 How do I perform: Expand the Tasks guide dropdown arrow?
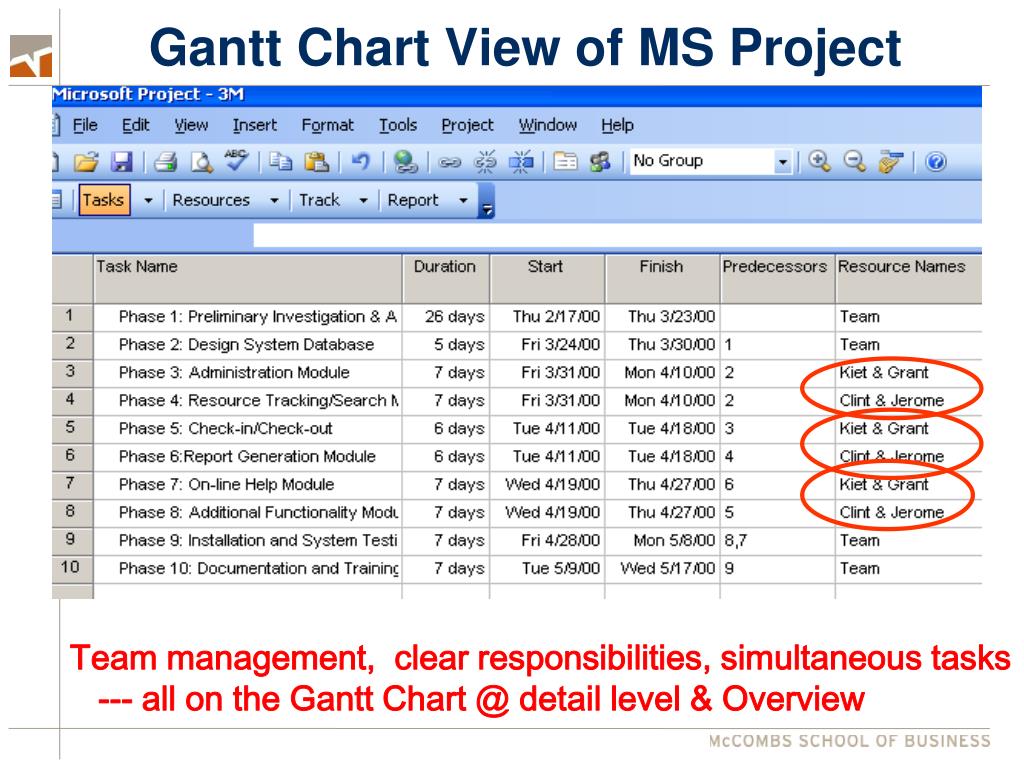pyautogui.click(x=148, y=200)
